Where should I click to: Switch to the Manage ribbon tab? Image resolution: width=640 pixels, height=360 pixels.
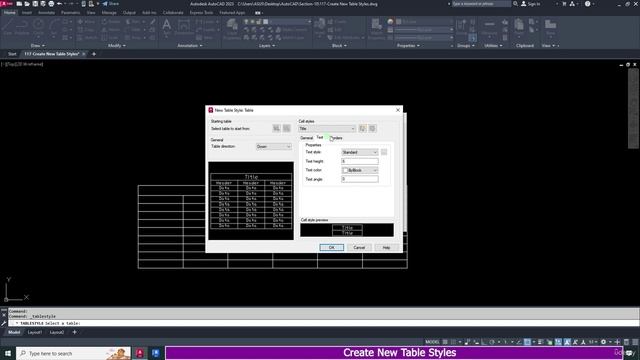(x=109, y=13)
